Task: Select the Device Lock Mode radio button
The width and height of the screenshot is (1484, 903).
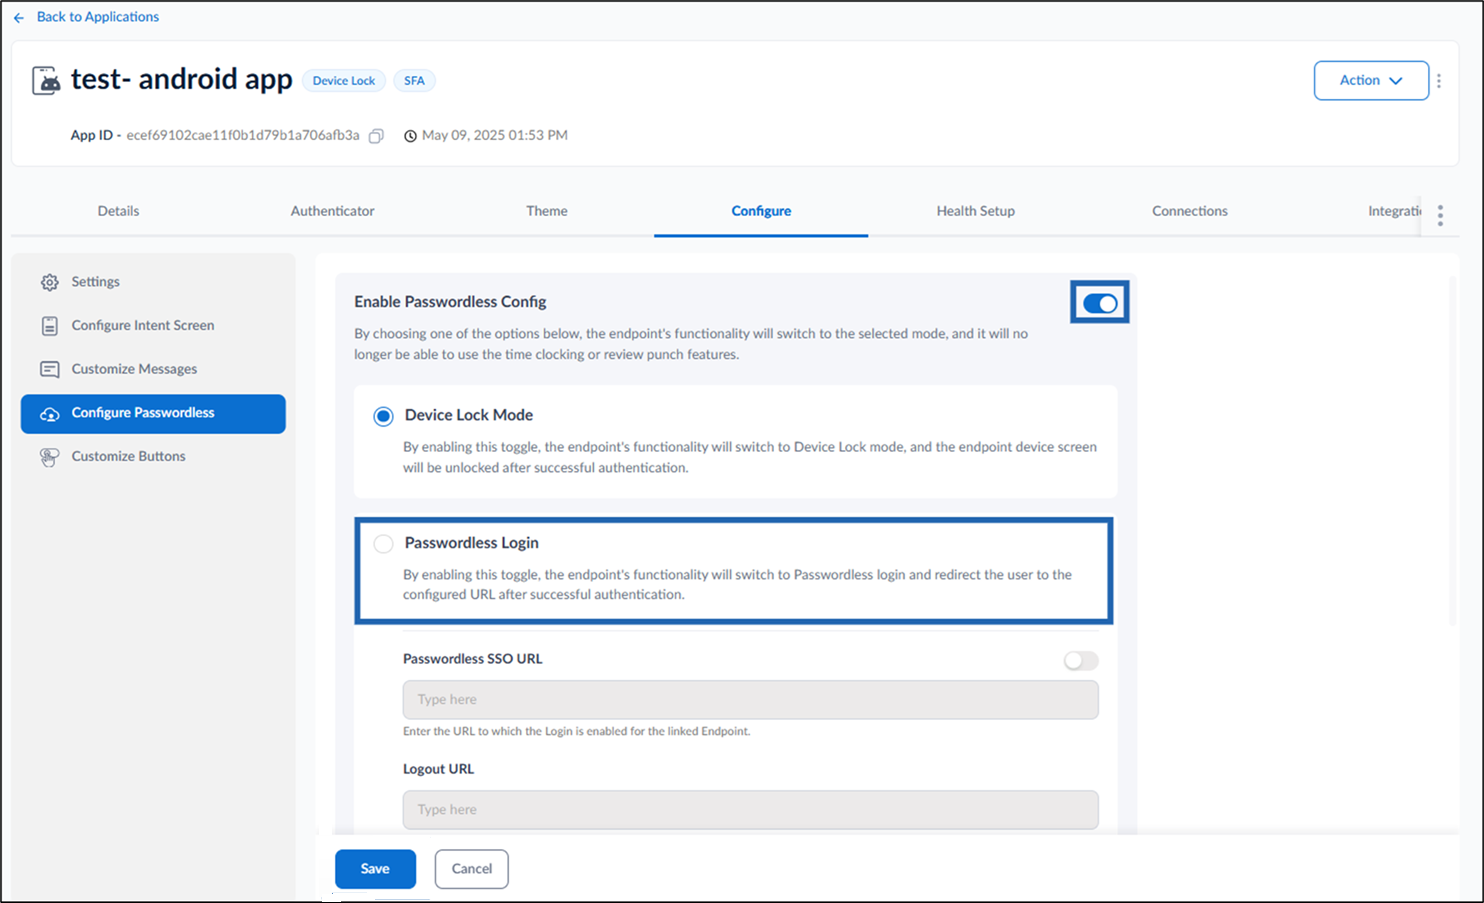Action: pyautogui.click(x=383, y=416)
